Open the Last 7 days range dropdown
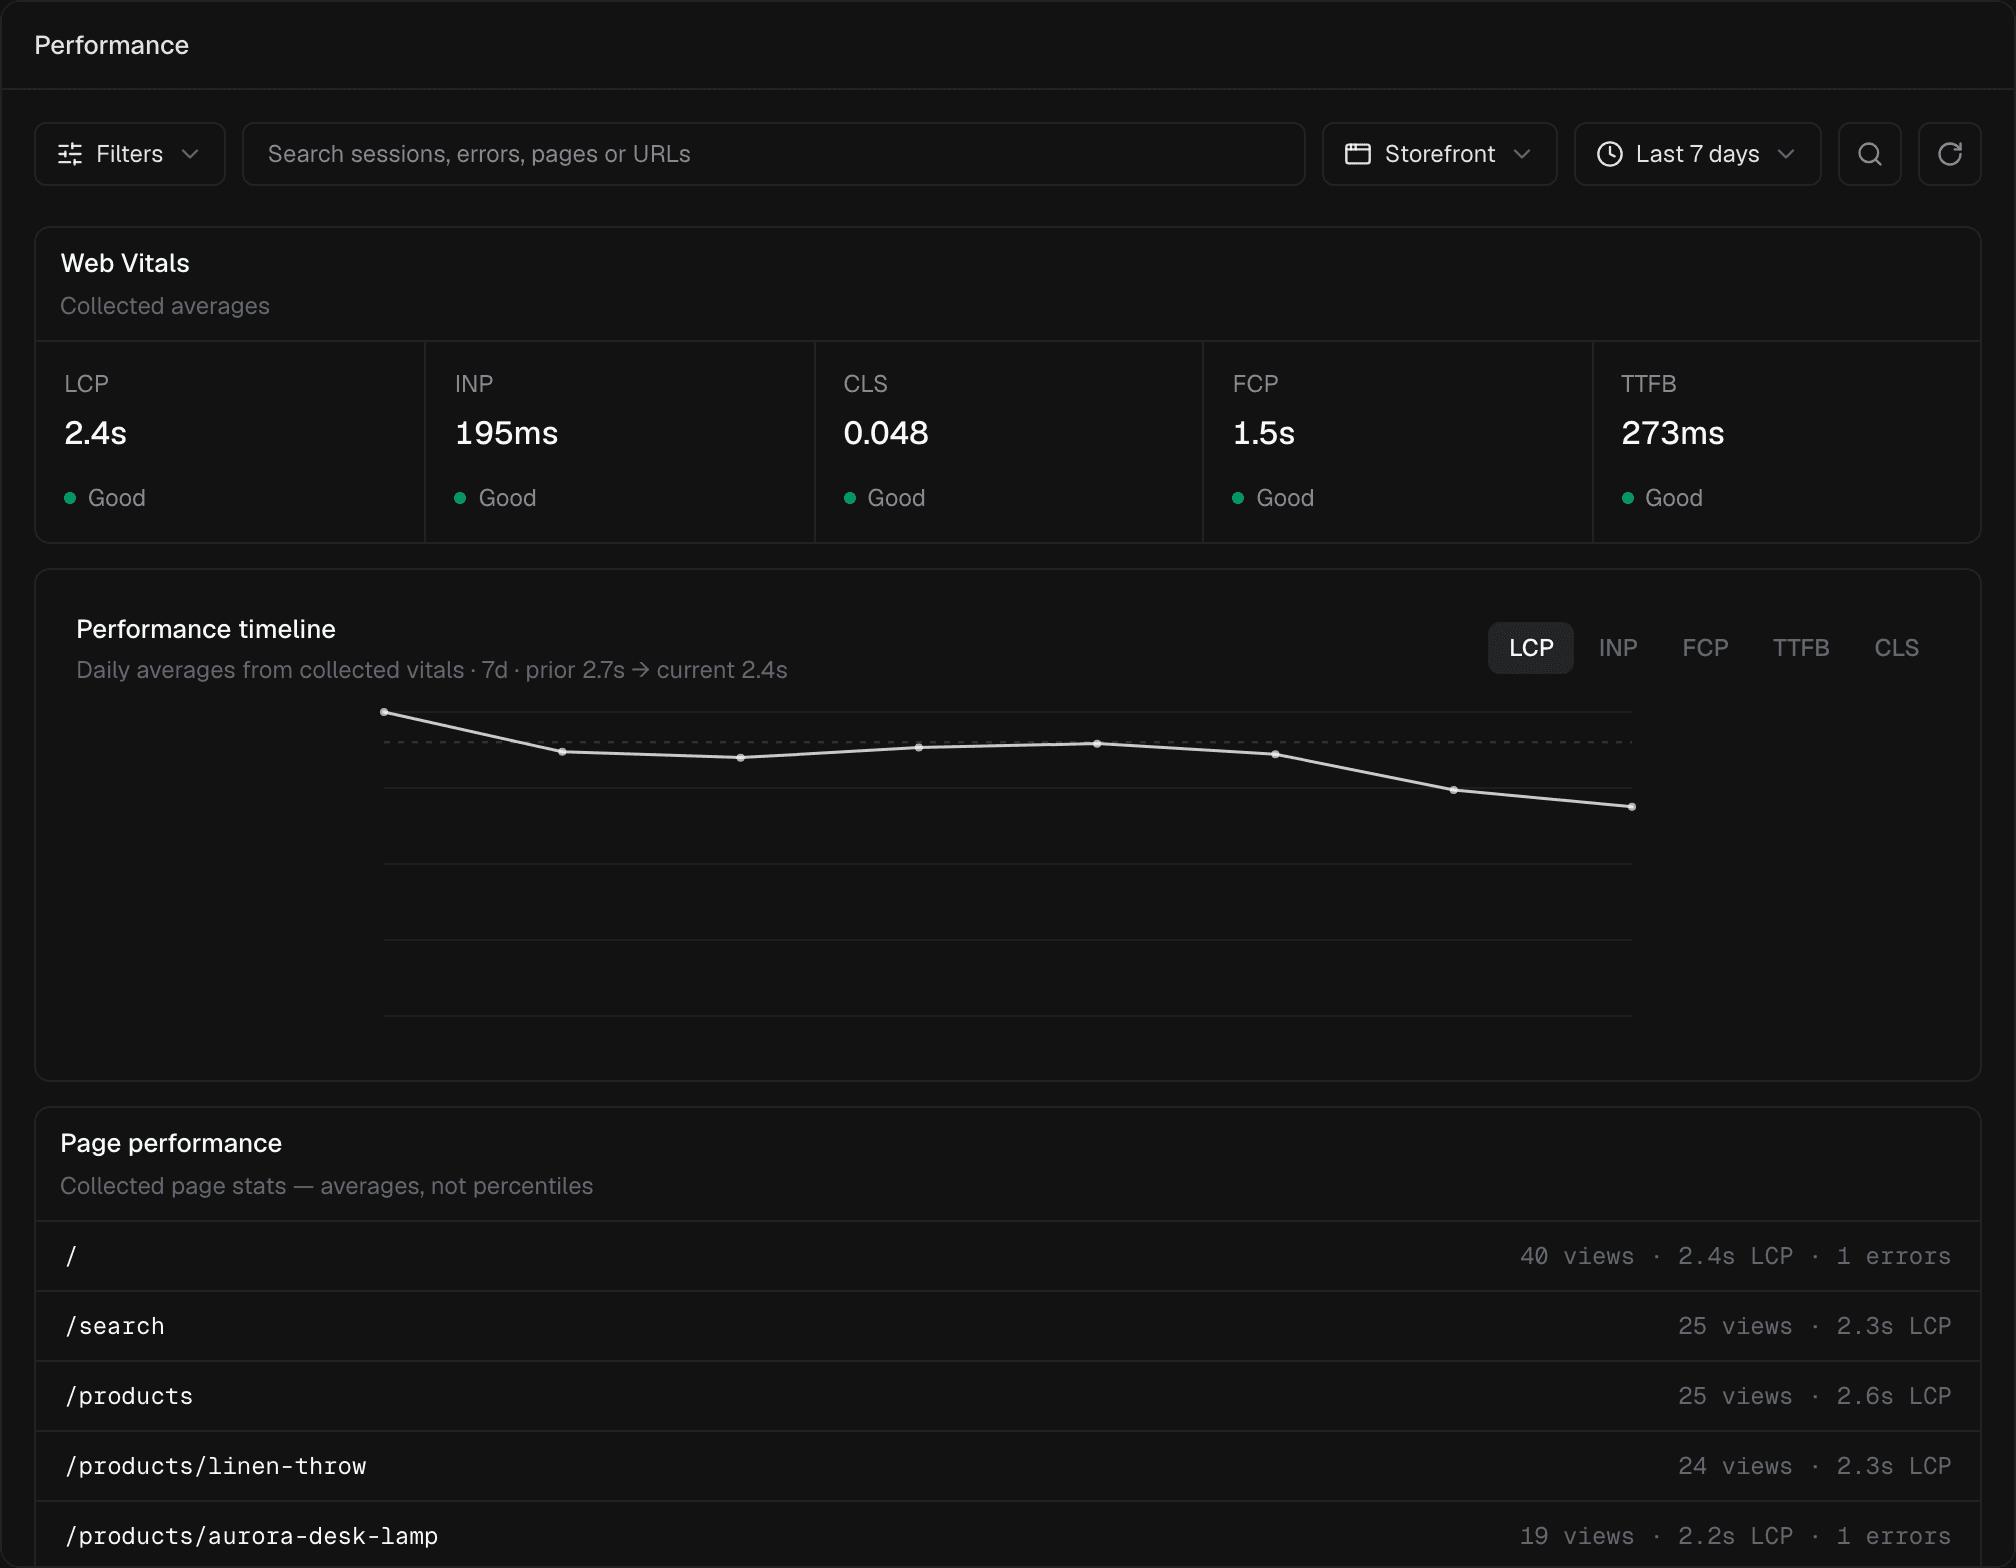The height and width of the screenshot is (1568, 2016). (x=1697, y=154)
